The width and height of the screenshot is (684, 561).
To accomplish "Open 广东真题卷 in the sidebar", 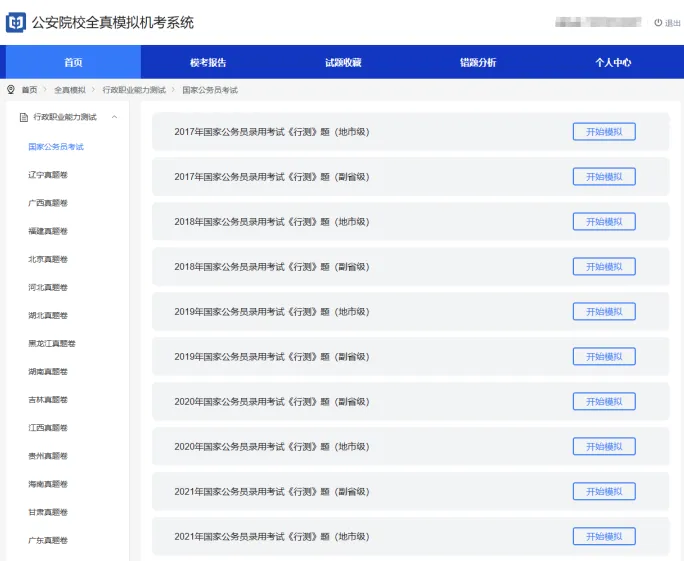I will click(x=48, y=540).
